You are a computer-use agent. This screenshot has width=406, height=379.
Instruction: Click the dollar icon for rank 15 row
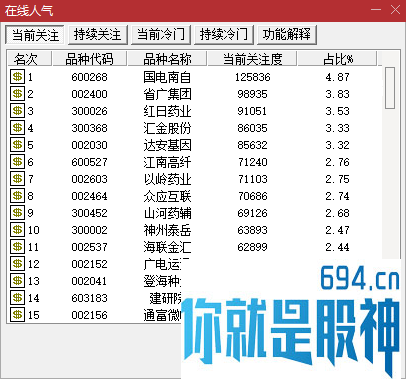click(x=17, y=315)
